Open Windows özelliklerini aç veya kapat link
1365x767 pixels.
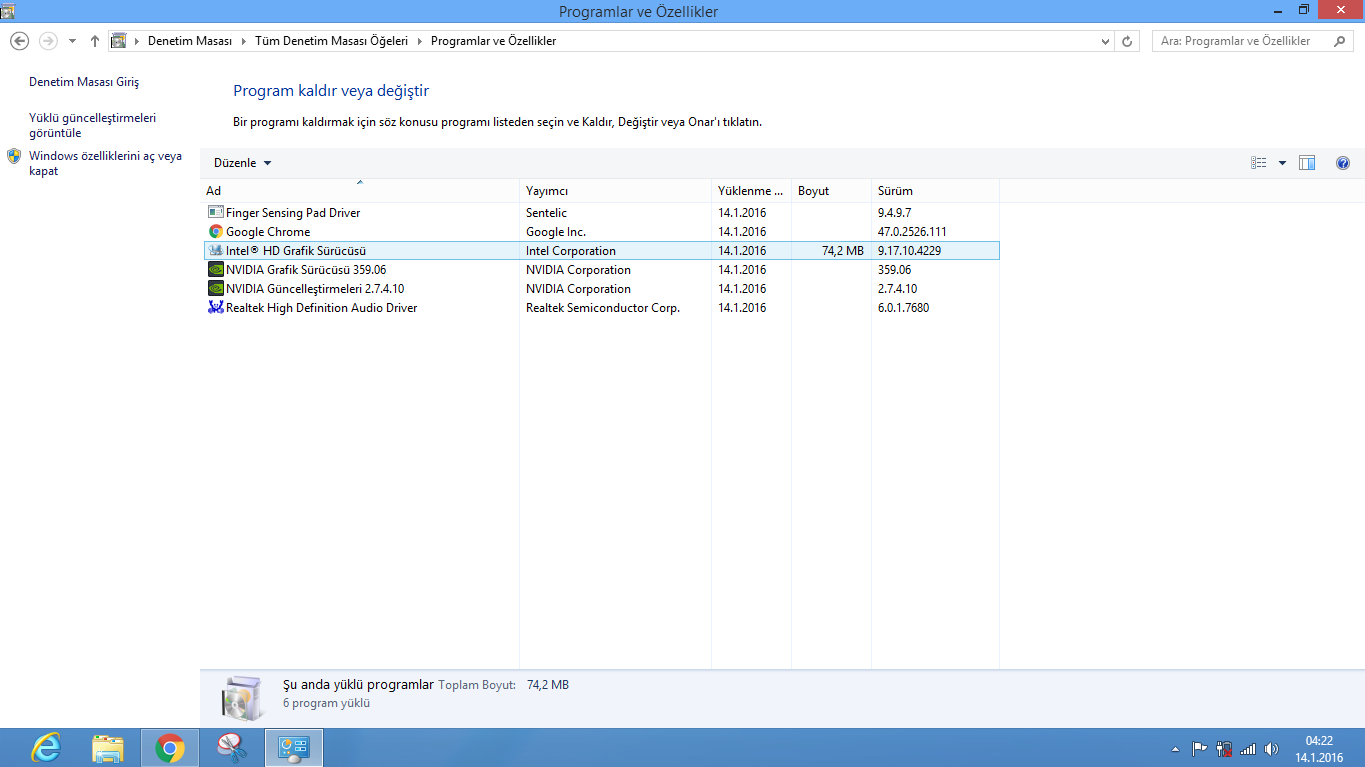tap(105, 163)
